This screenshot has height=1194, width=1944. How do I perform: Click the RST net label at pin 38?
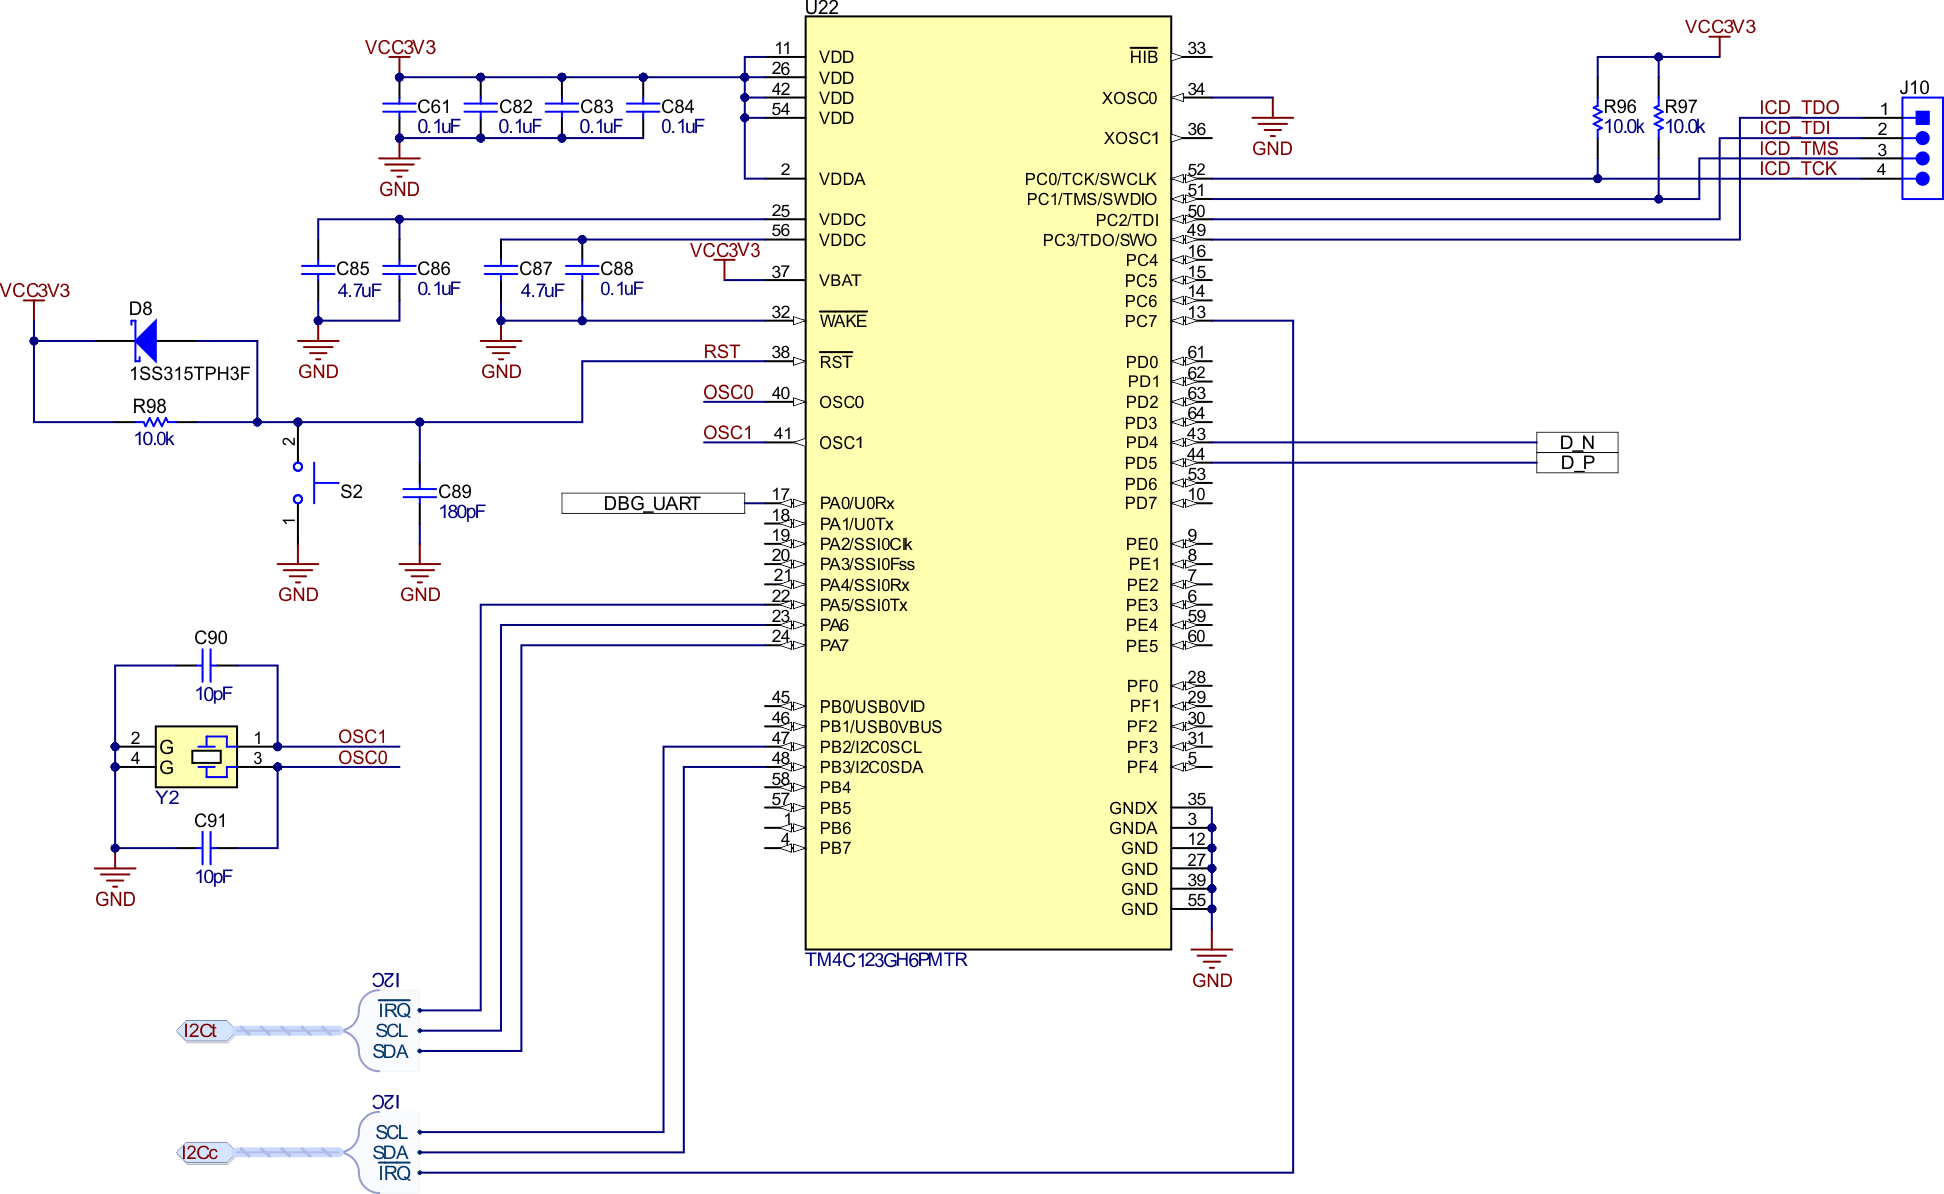pyautogui.click(x=721, y=351)
